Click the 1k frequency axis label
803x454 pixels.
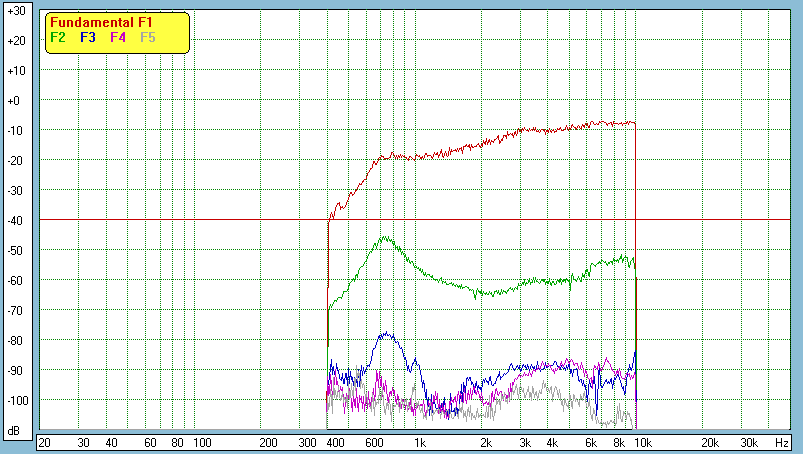(420, 442)
